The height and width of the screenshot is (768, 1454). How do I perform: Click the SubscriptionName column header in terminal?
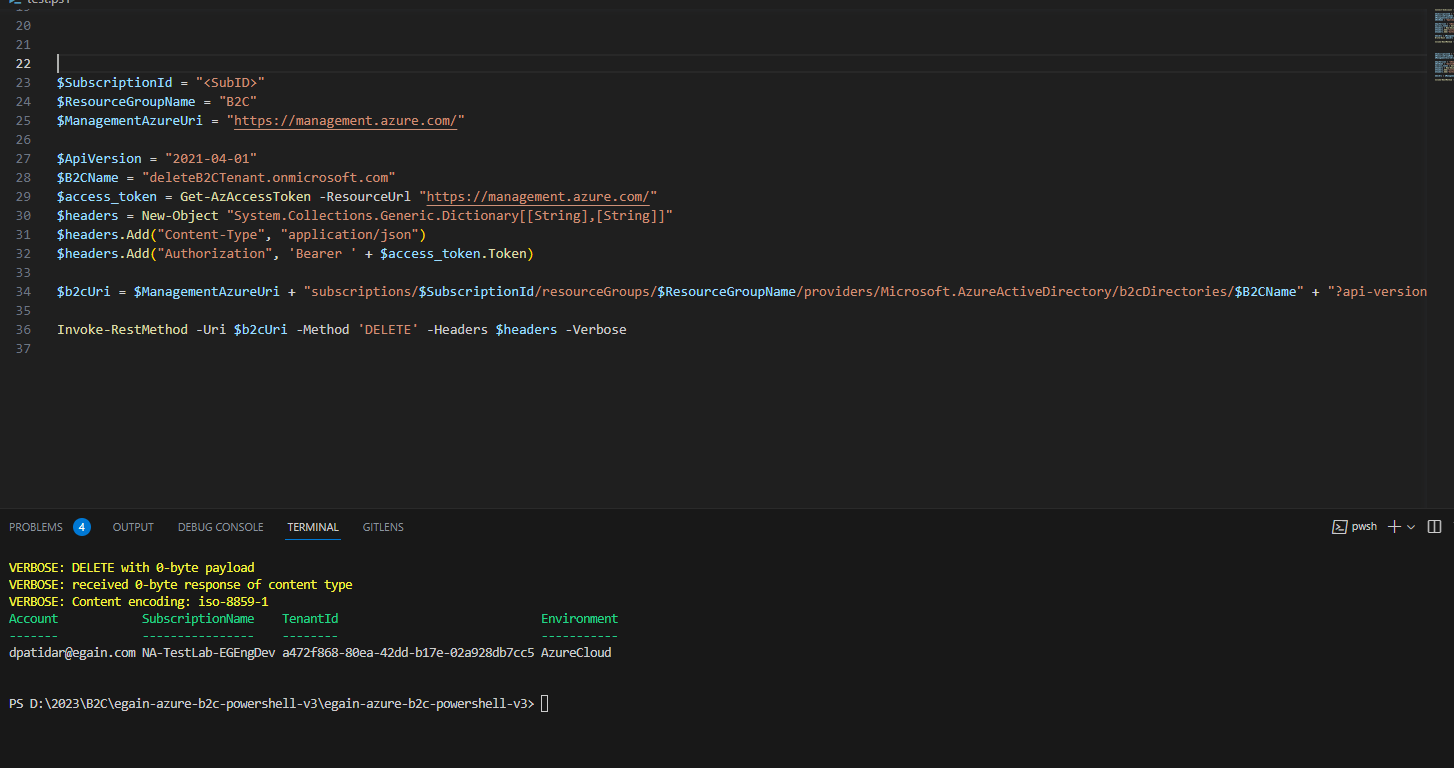198,618
